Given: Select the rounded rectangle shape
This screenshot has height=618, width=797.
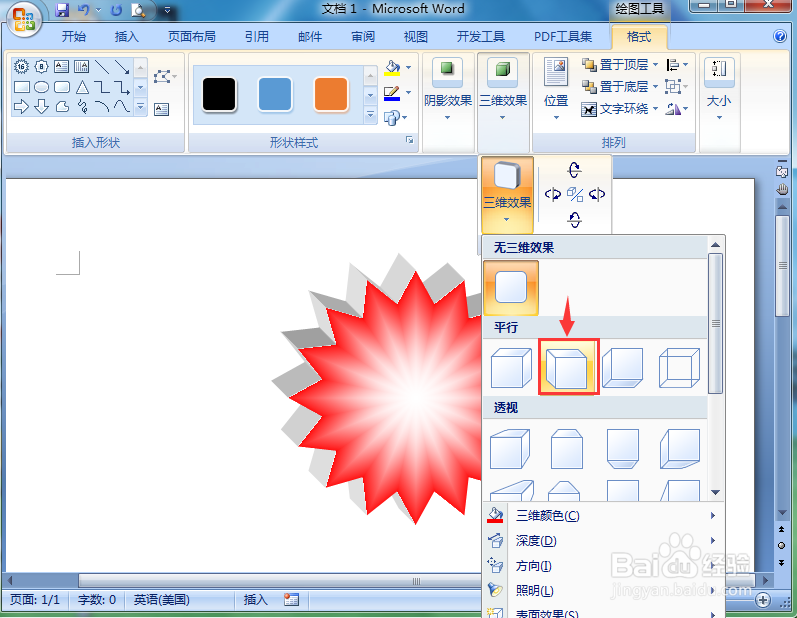Looking at the screenshot, I should pyautogui.click(x=62, y=87).
